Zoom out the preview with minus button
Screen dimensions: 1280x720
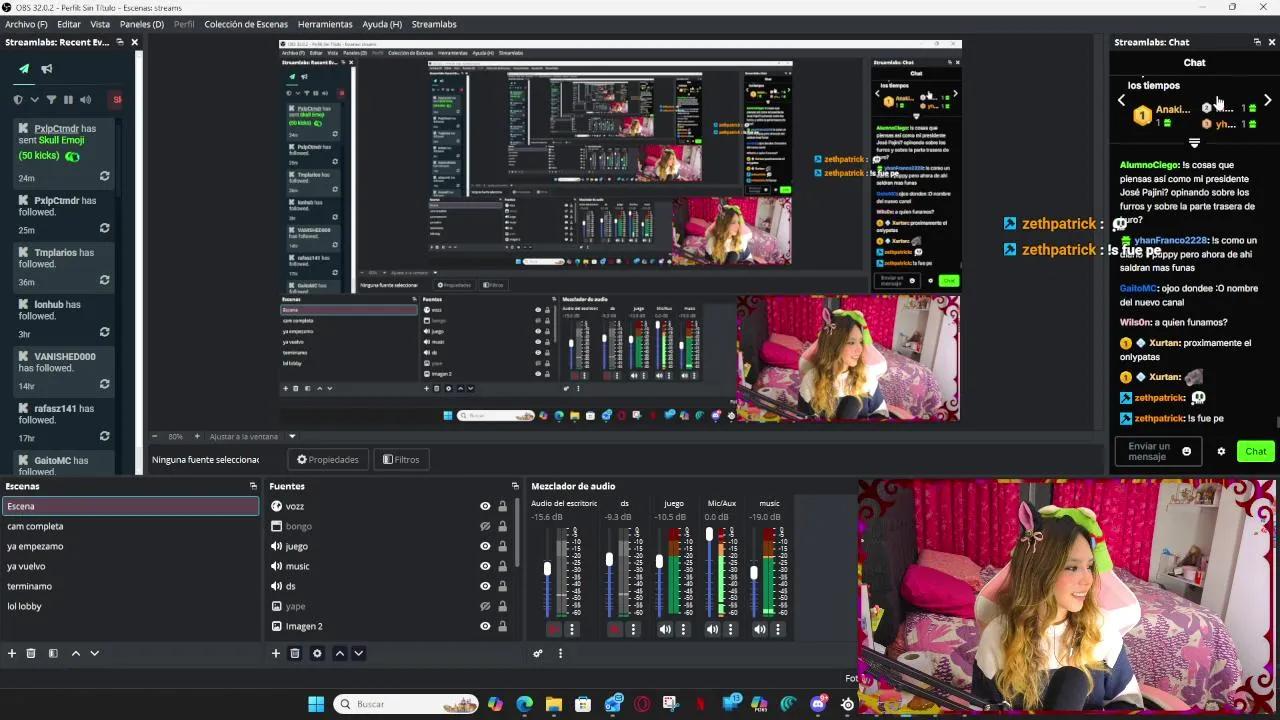(x=154, y=436)
